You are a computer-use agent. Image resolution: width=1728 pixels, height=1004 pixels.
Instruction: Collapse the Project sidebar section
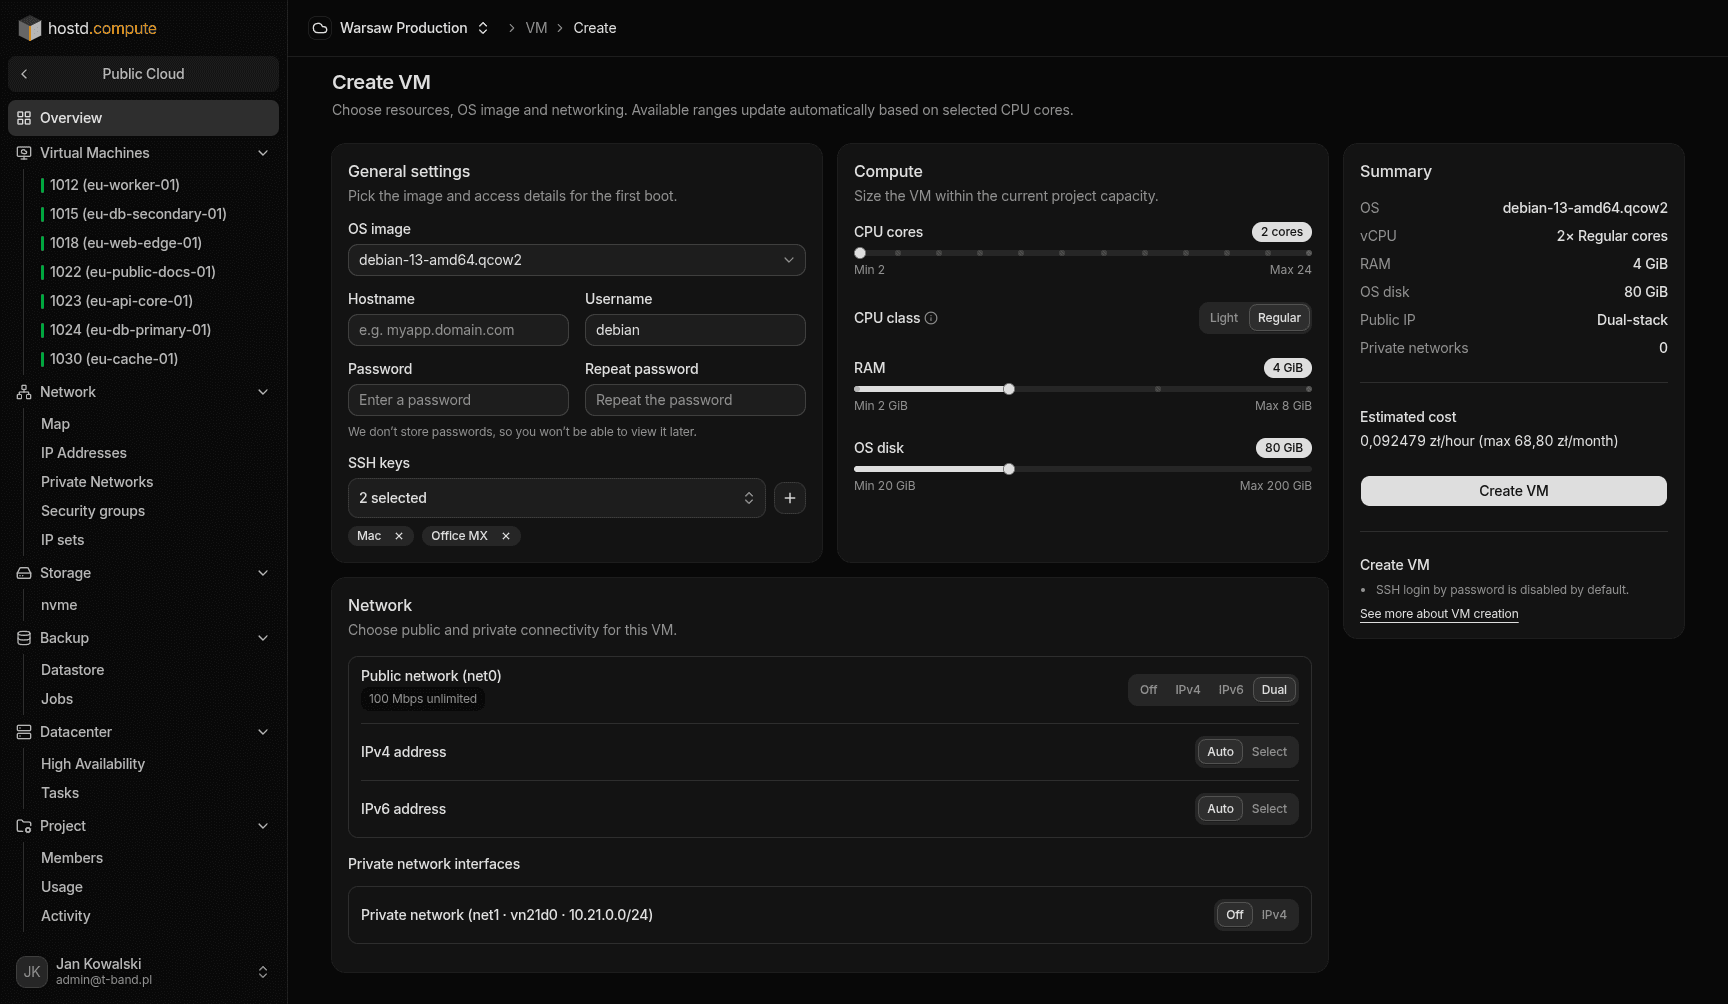tap(263, 826)
